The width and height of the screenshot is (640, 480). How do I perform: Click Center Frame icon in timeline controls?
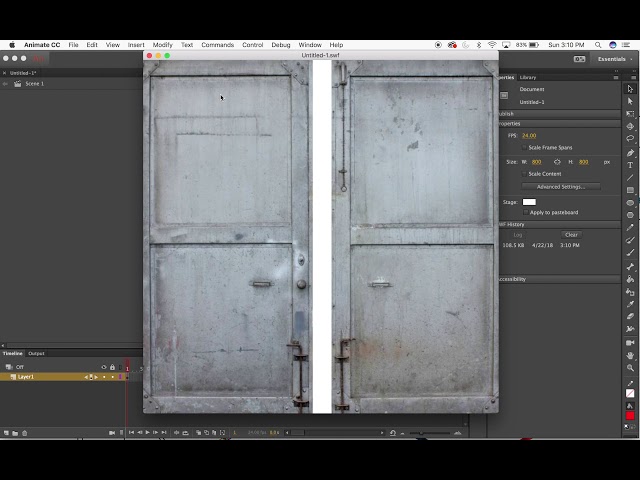(x=176, y=433)
